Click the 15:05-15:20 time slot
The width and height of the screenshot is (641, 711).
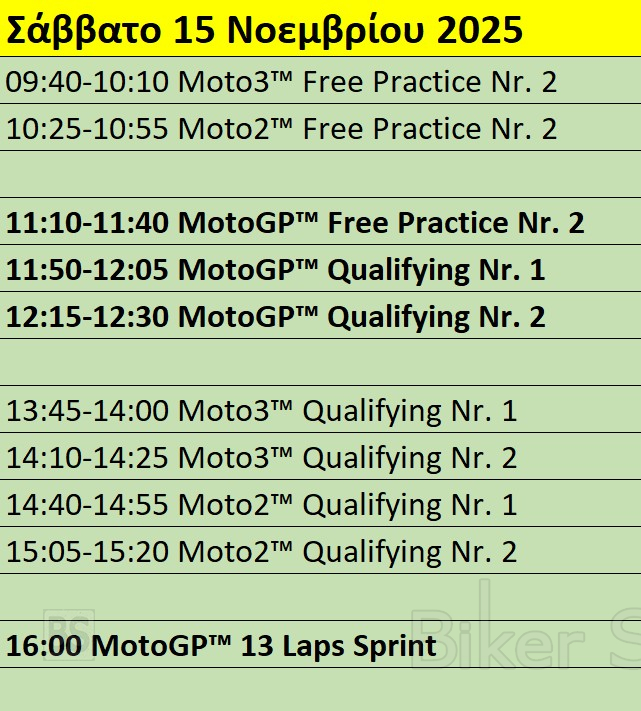click(x=88, y=552)
